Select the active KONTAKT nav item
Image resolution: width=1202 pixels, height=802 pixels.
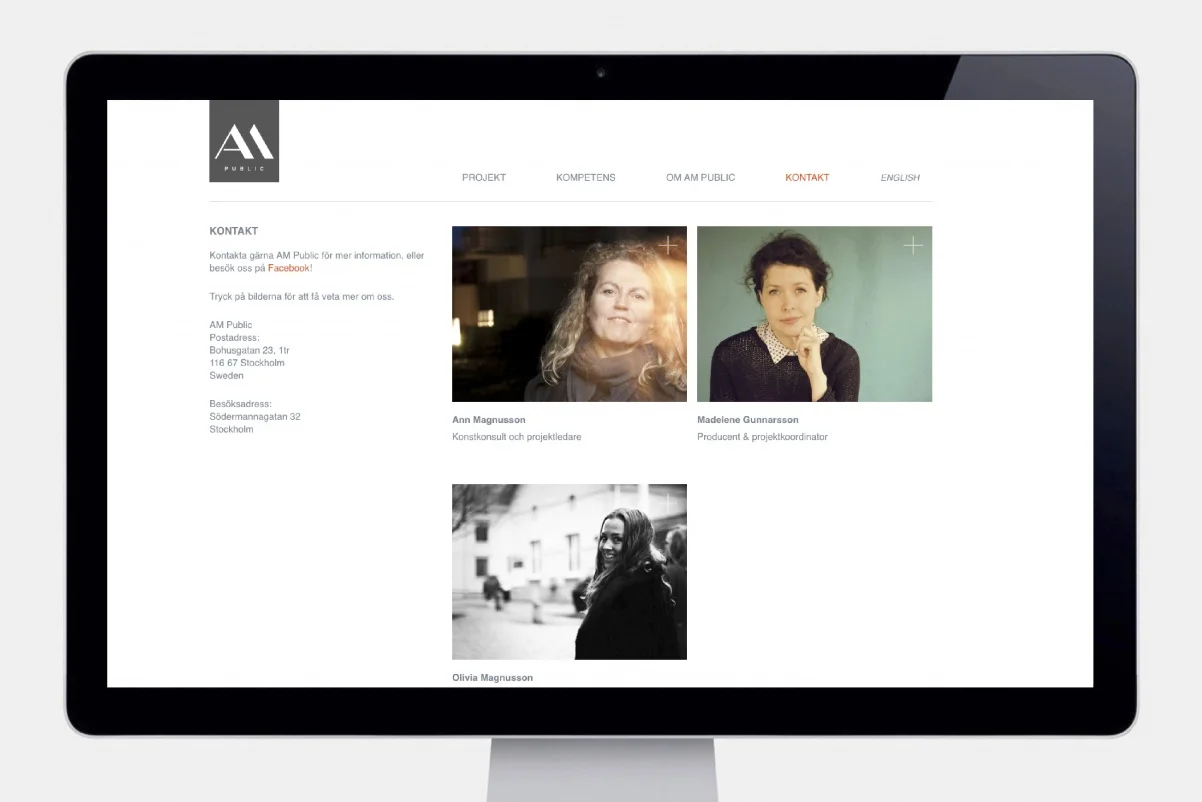(807, 177)
